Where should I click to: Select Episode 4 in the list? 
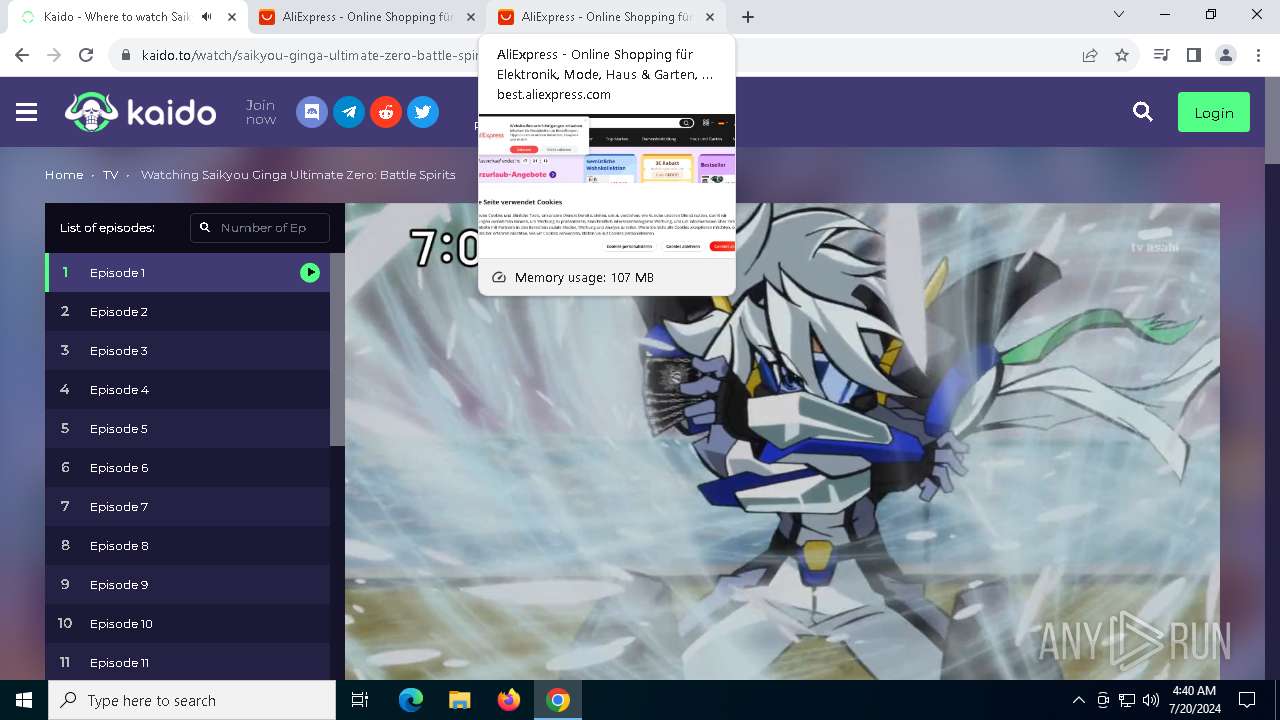[x=187, y=389]
